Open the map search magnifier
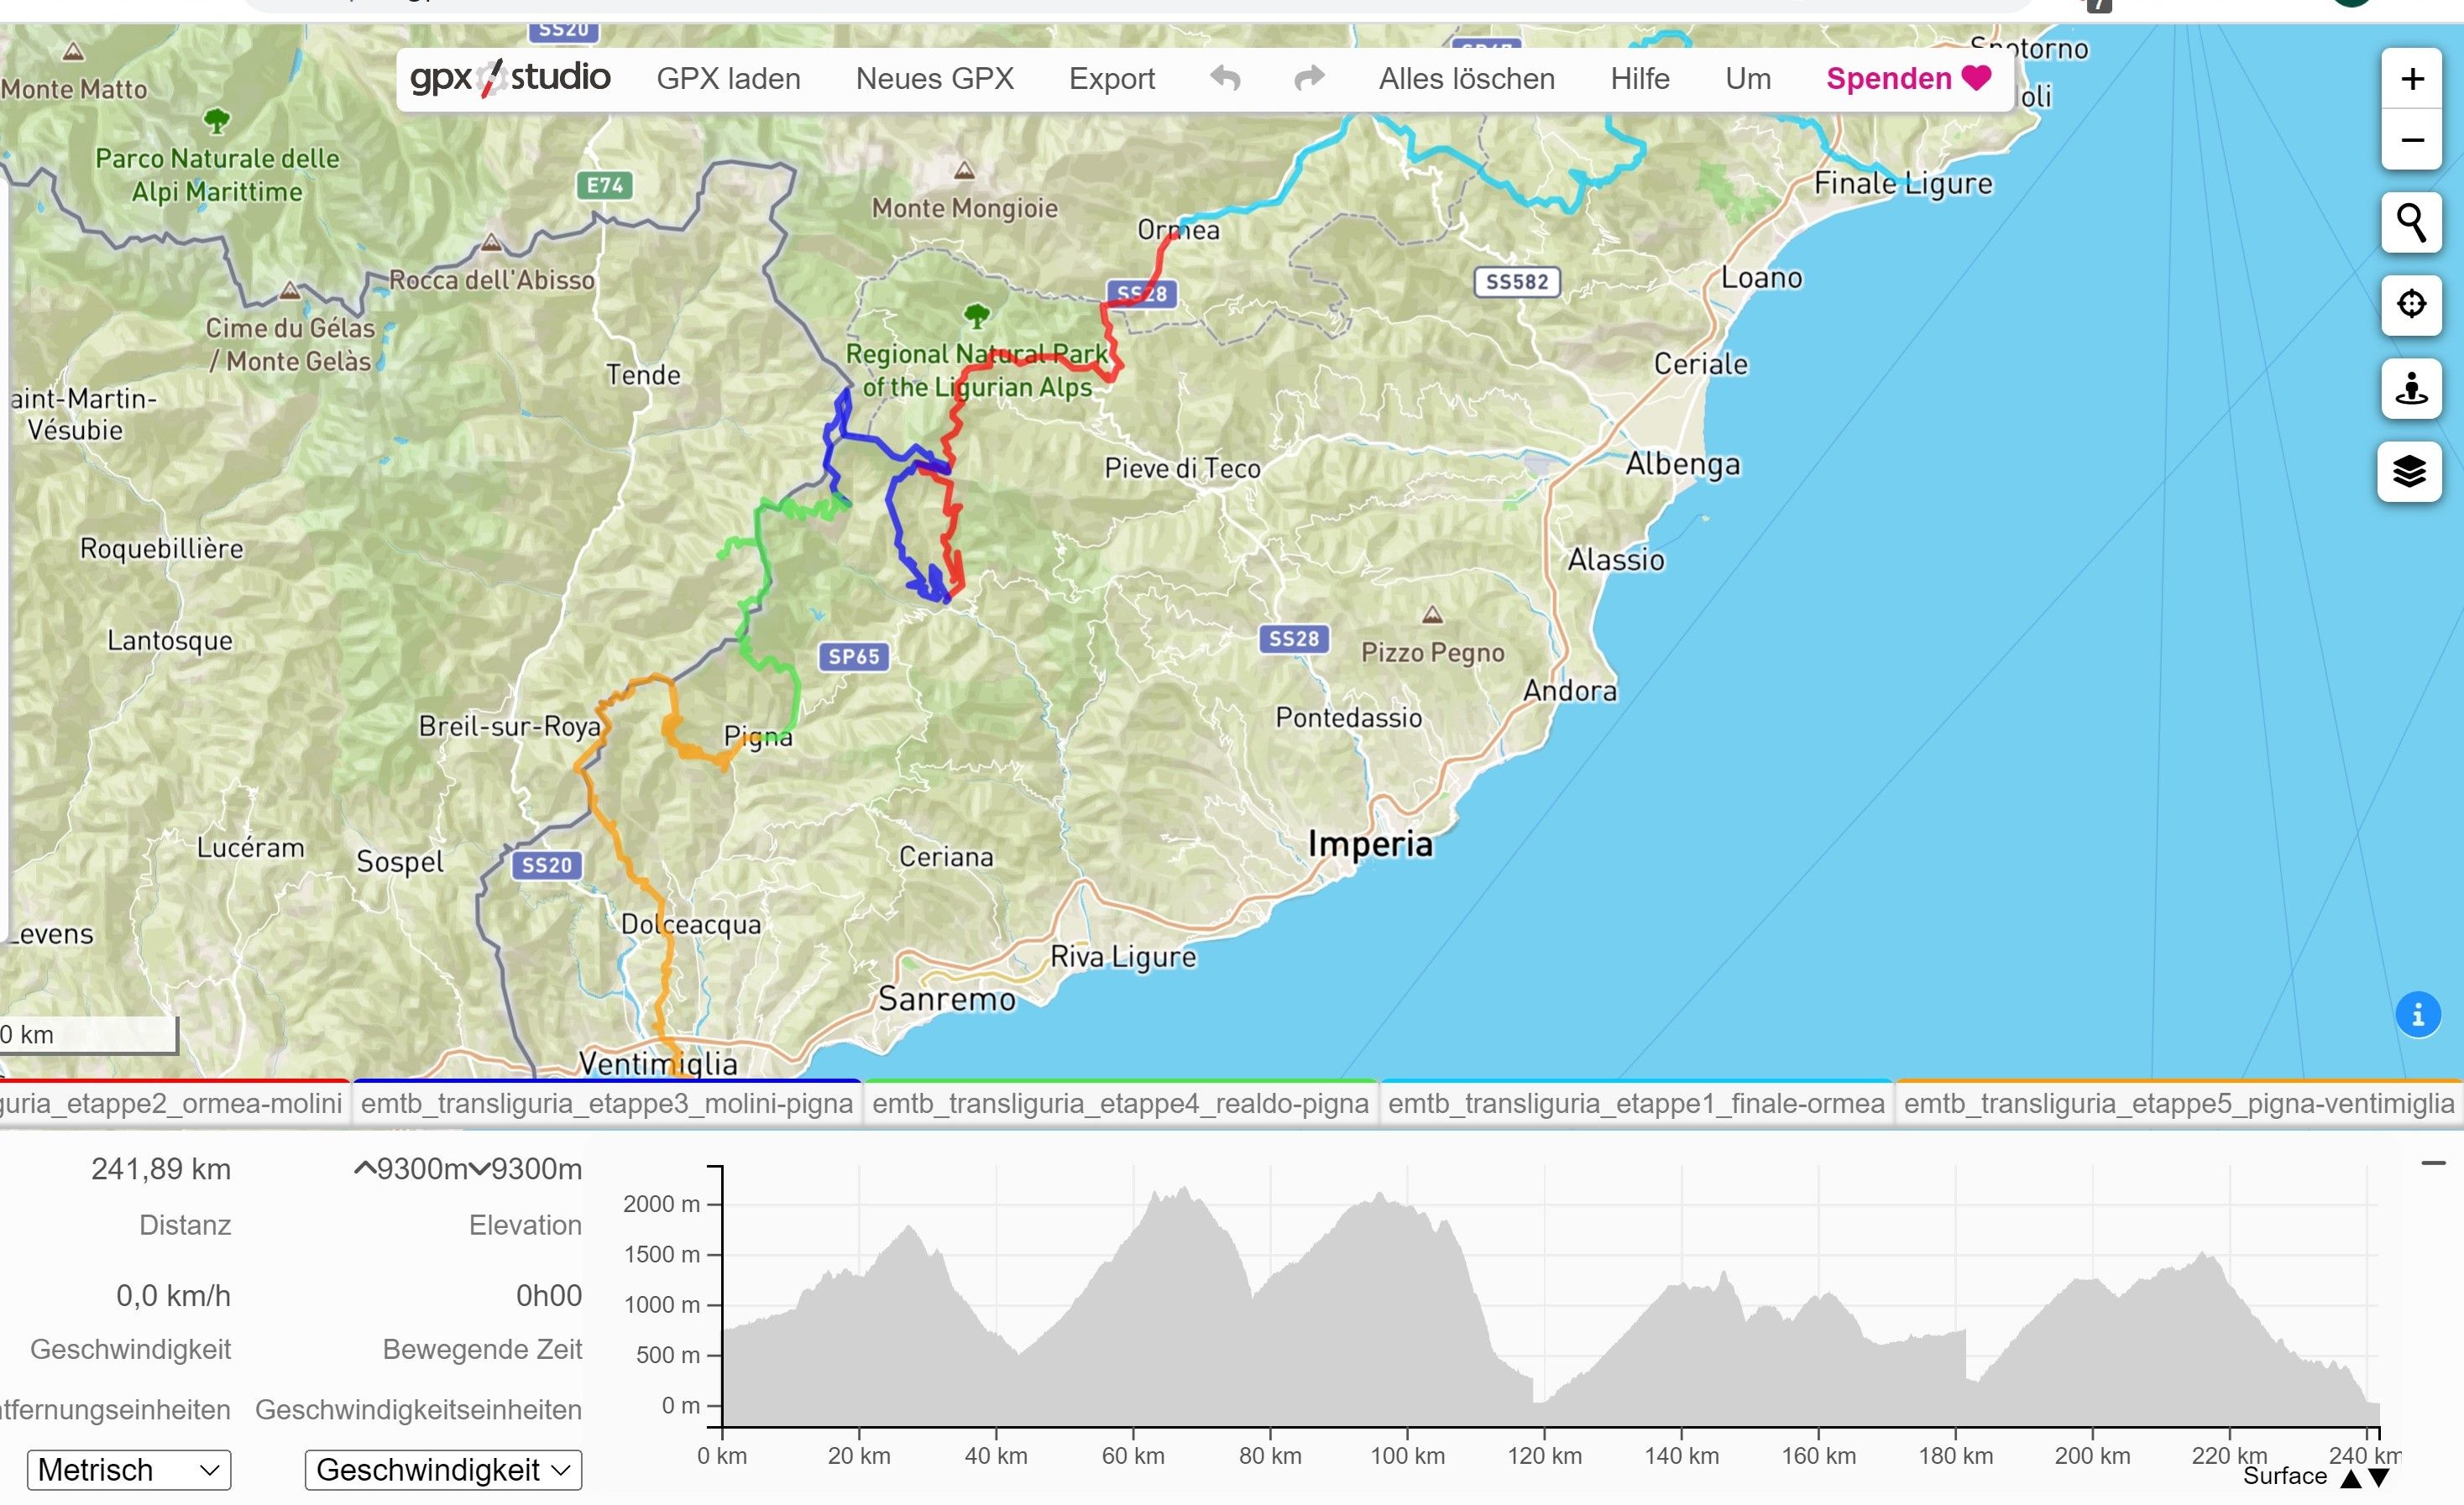2464x1505 pixels. (x=2412, y=222)
